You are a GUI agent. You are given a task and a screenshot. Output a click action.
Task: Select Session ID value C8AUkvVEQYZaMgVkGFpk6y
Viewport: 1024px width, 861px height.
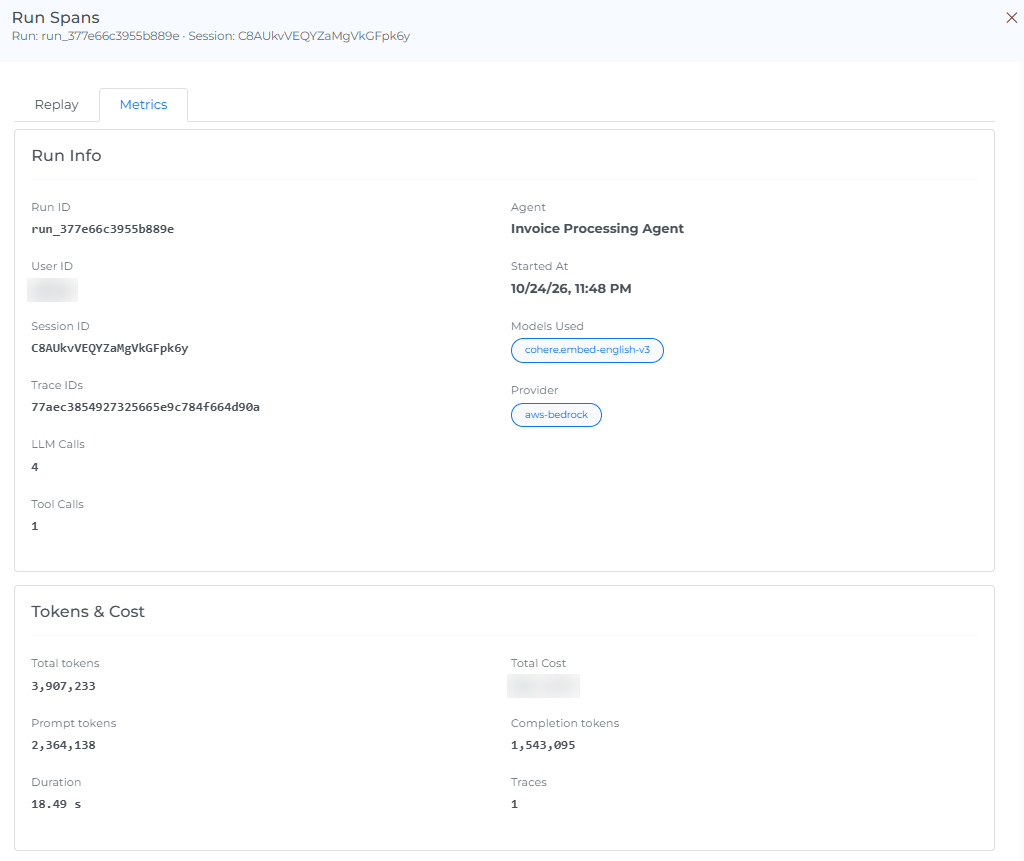[110, 348]
